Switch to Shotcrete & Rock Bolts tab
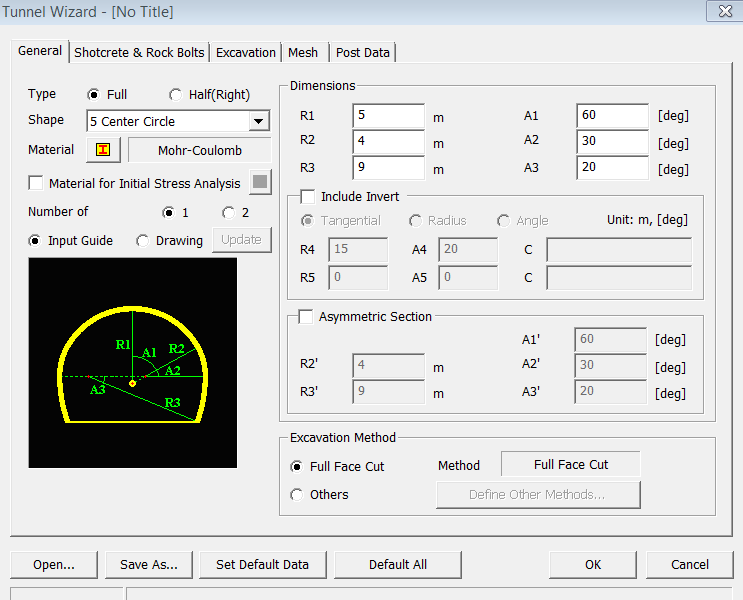The height and width of the screenshot is (600, 743). pyautogui.click(x=139, y=52)
